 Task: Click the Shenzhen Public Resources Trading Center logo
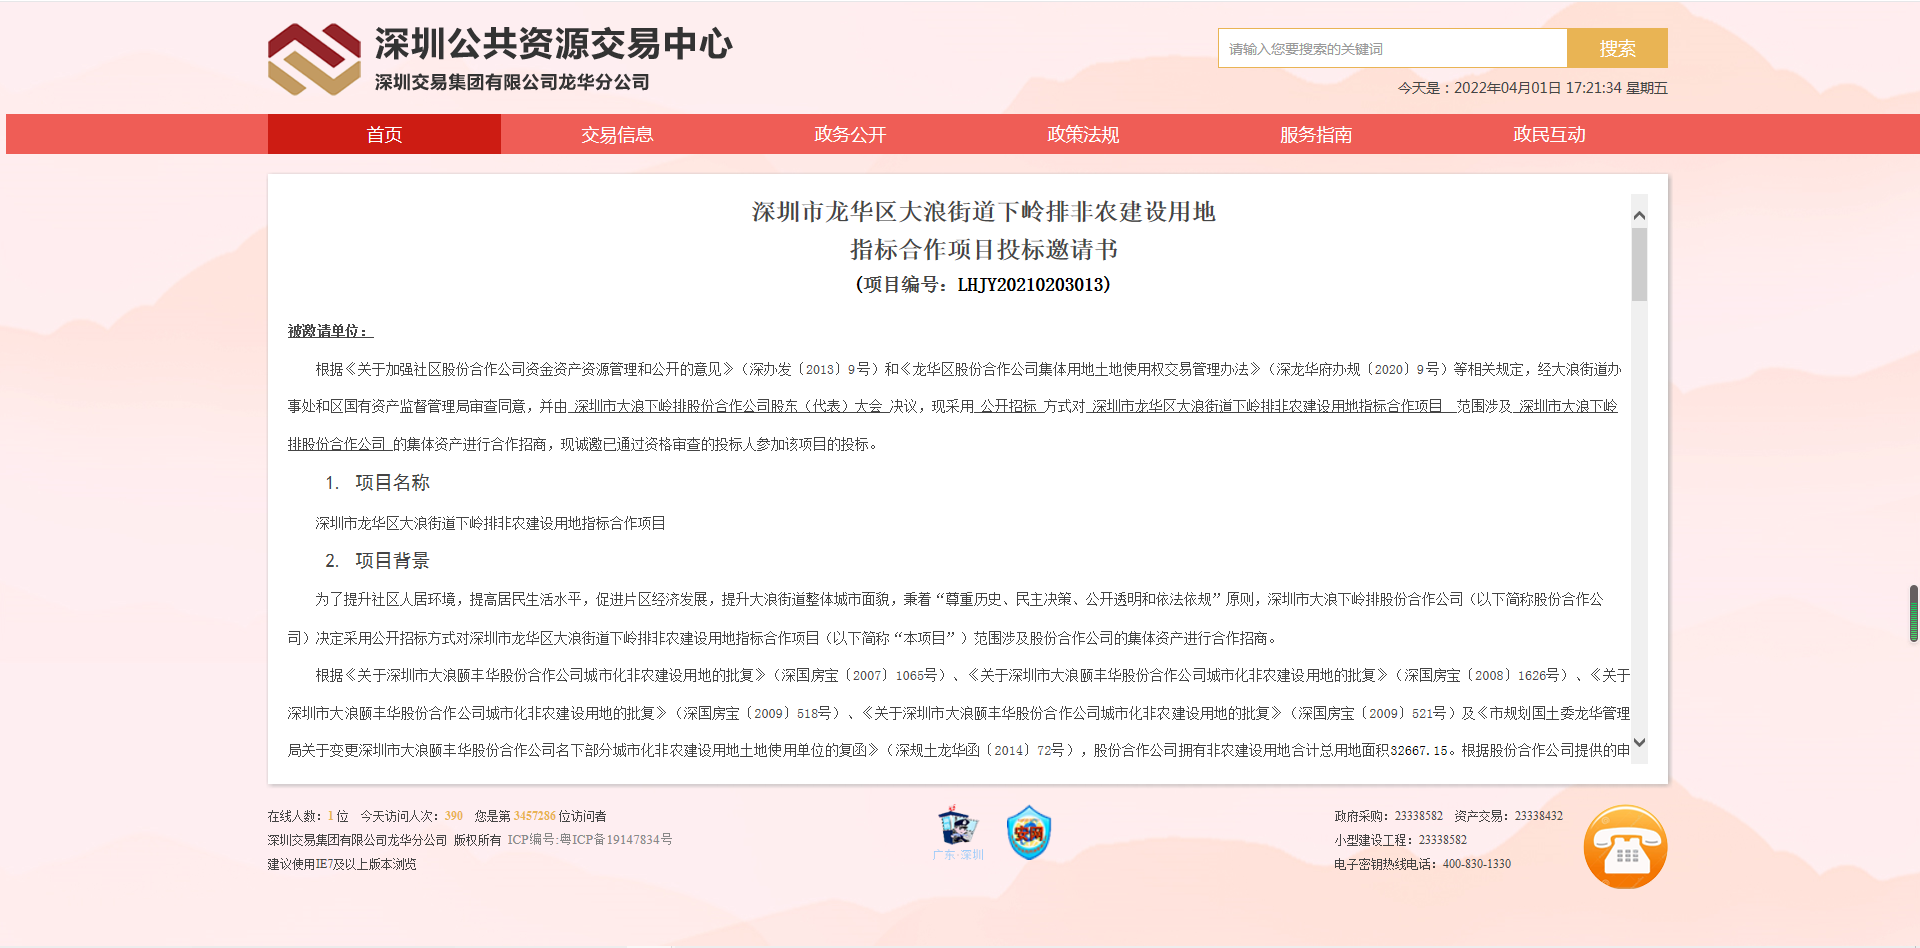314,60
